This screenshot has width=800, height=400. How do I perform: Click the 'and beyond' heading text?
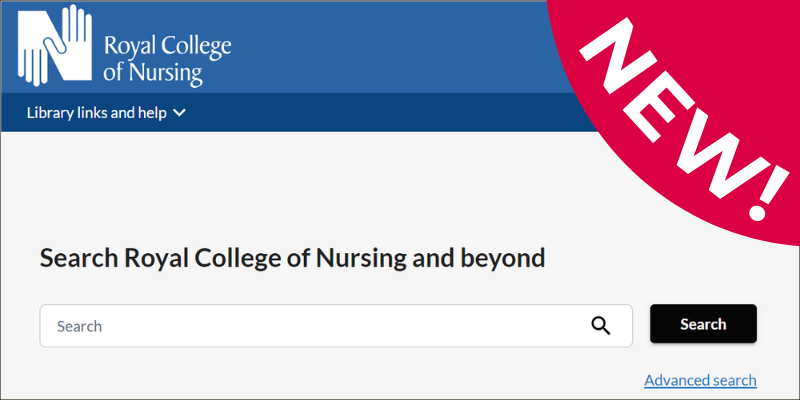[490, 258]
